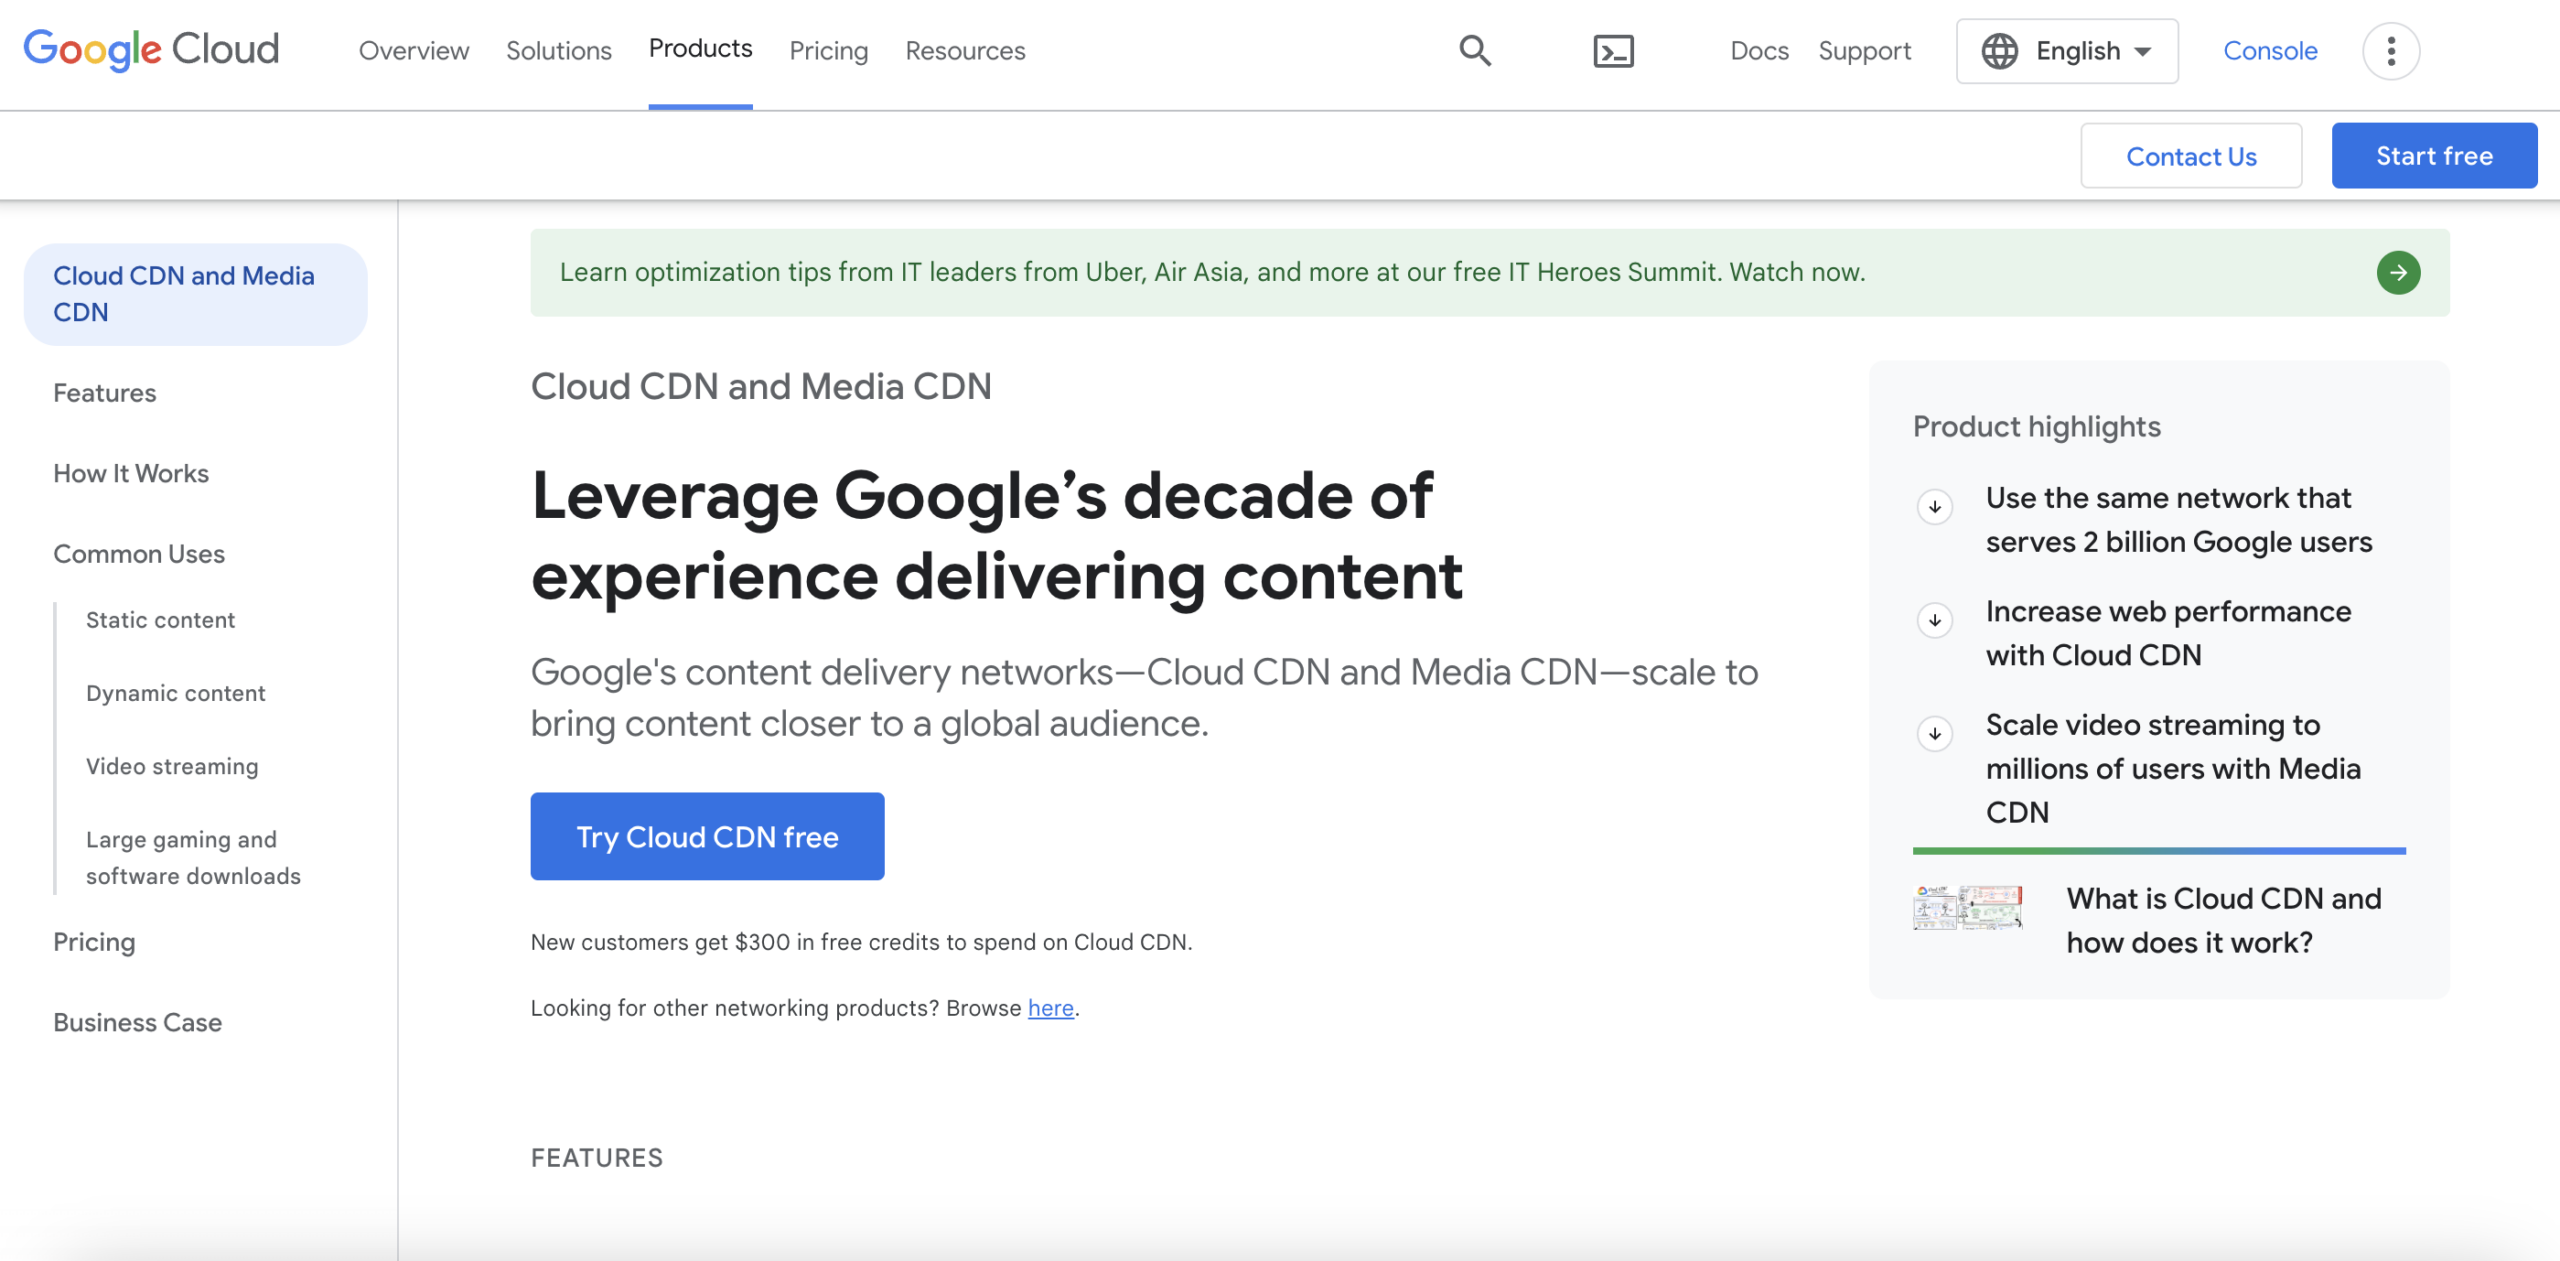
Task: Play the What is Cloud CDN video thumbnail
Action: [1965, 907]
